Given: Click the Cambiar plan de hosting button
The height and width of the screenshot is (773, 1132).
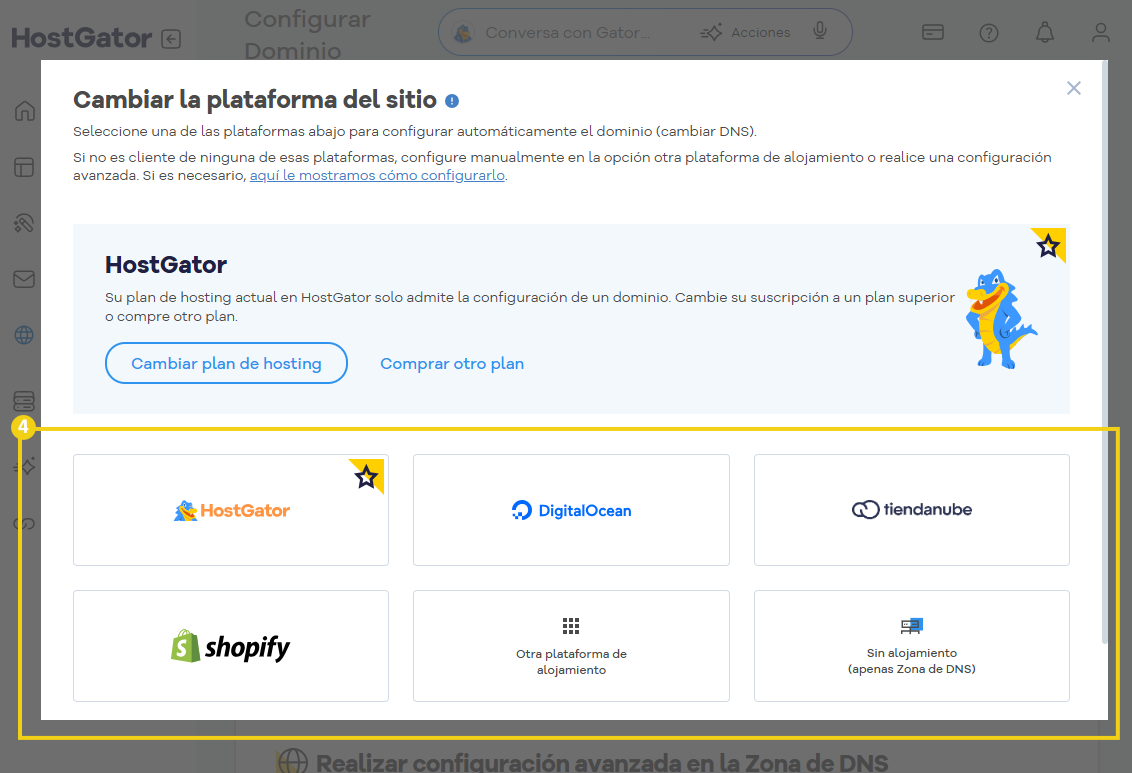Looking at the screenshot, I should pyautogui.click(x=226, y=363).
